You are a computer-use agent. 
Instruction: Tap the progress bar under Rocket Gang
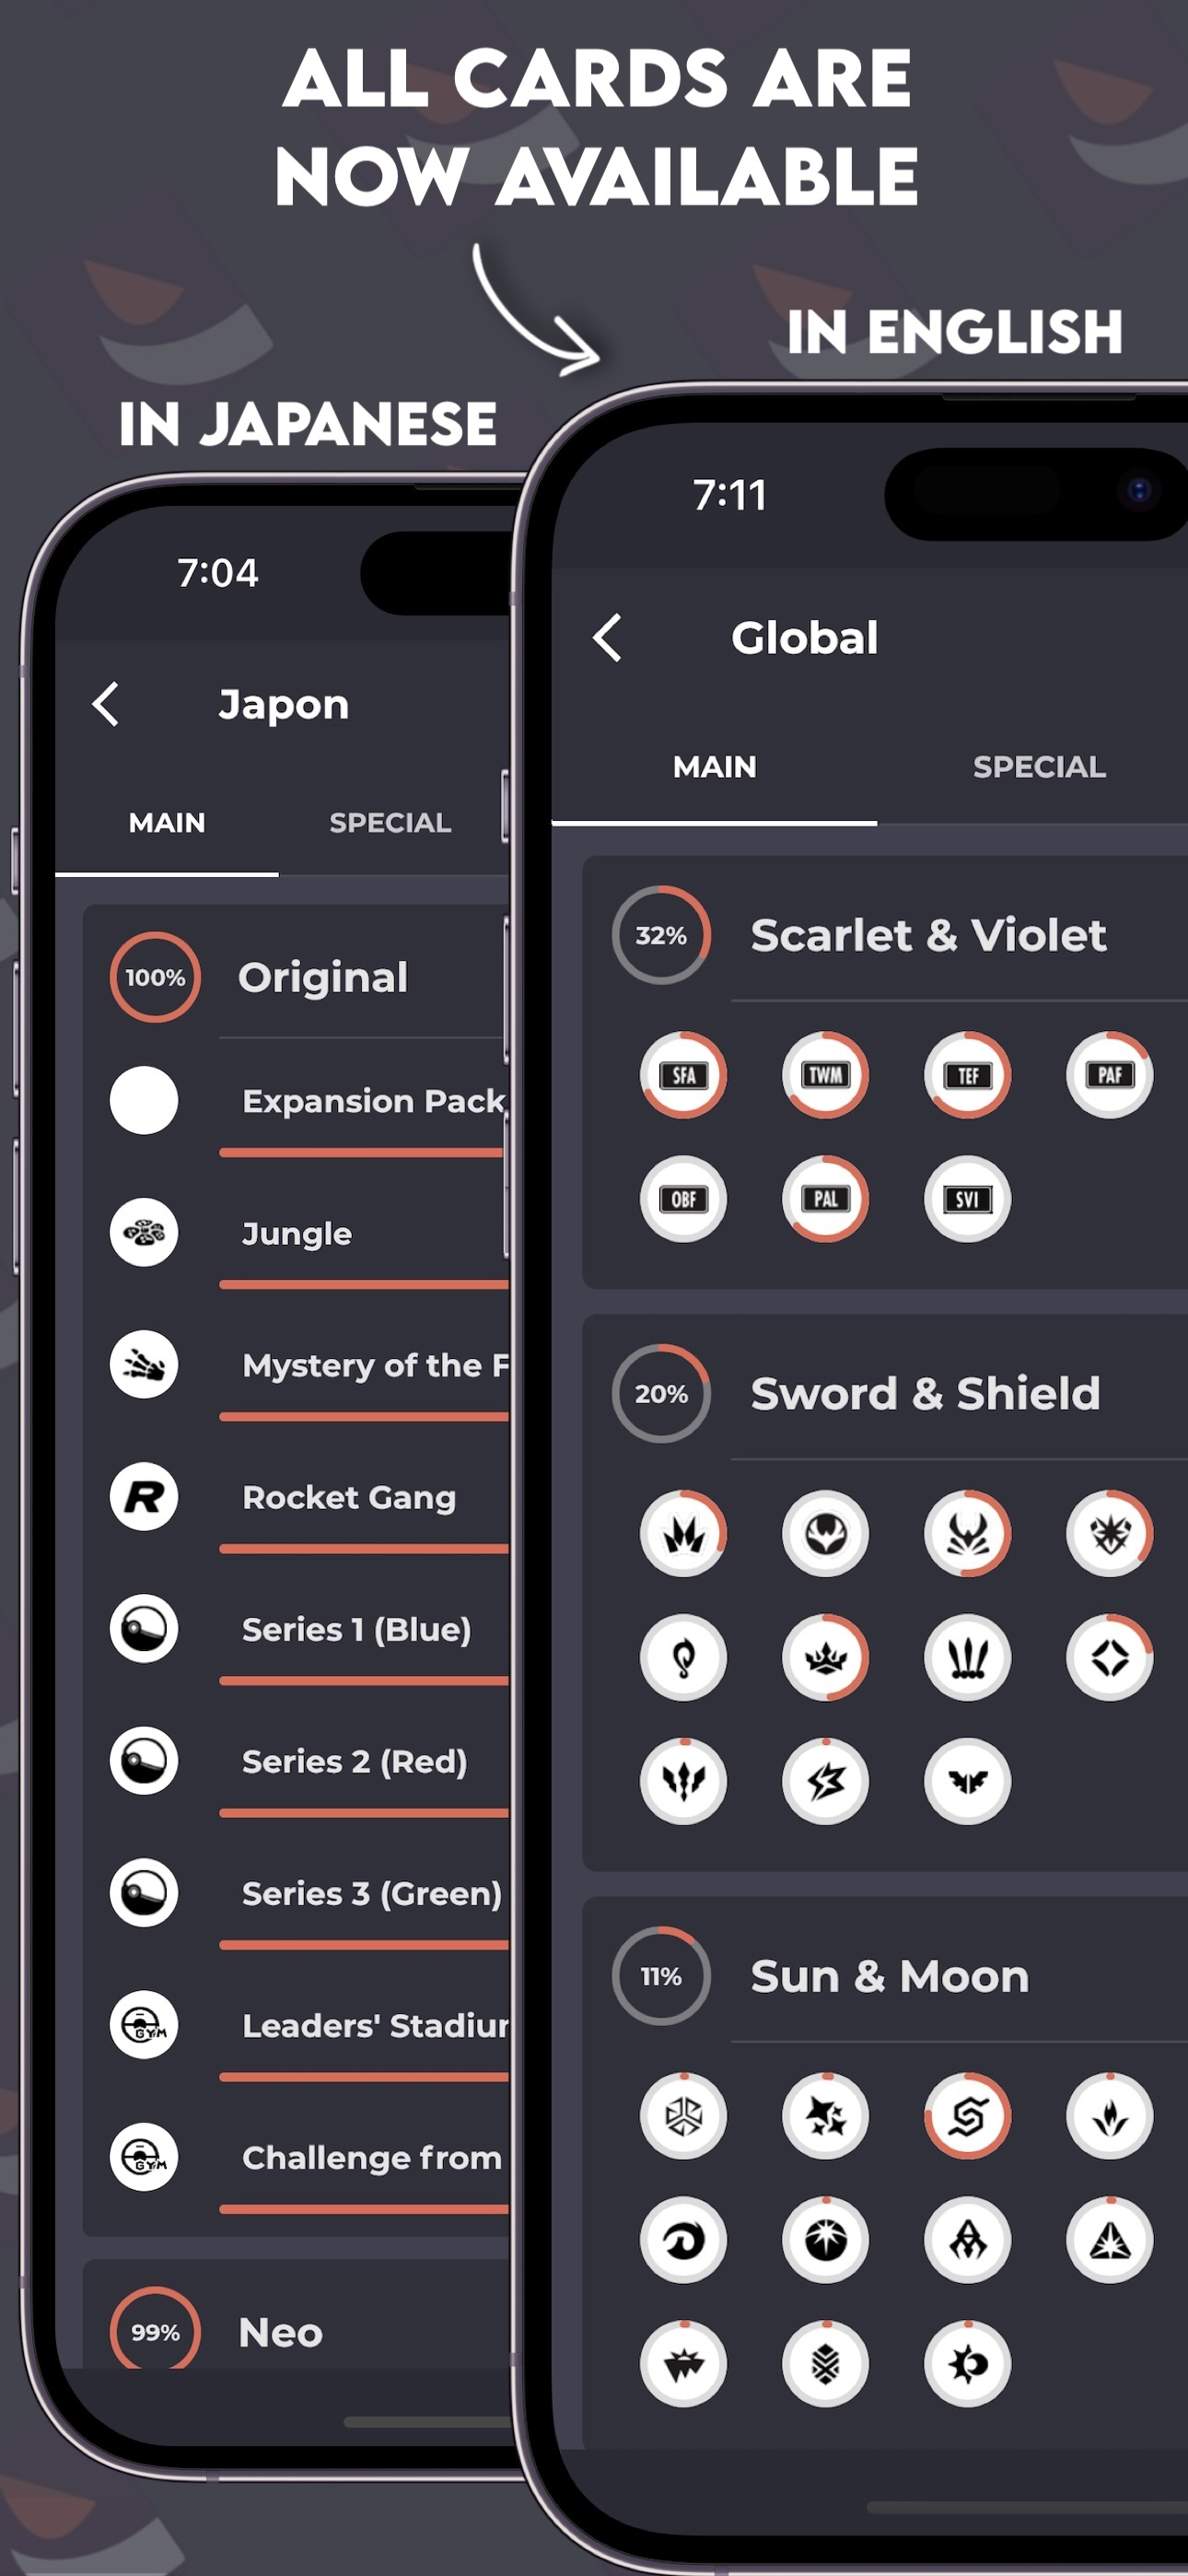pos(364,1548)
